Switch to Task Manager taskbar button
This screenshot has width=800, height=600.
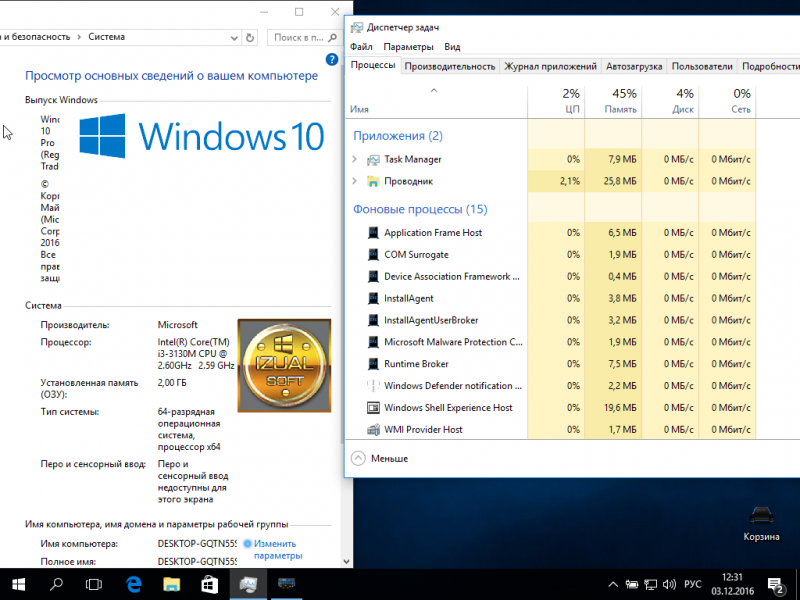[248, 584]
